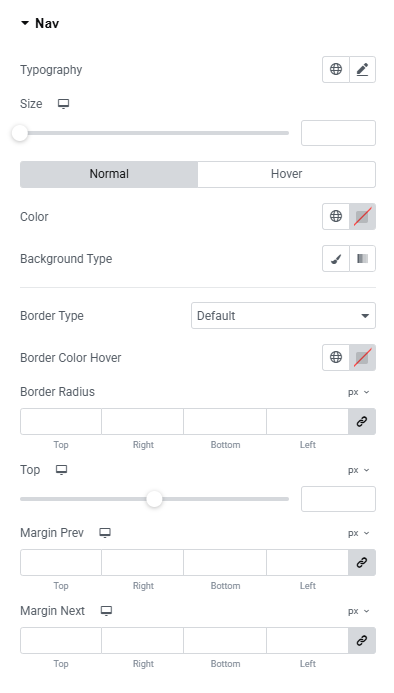Viewport: 394px width, 693px height.
Task: Click the Top slider handle
Action: (154, 499)
